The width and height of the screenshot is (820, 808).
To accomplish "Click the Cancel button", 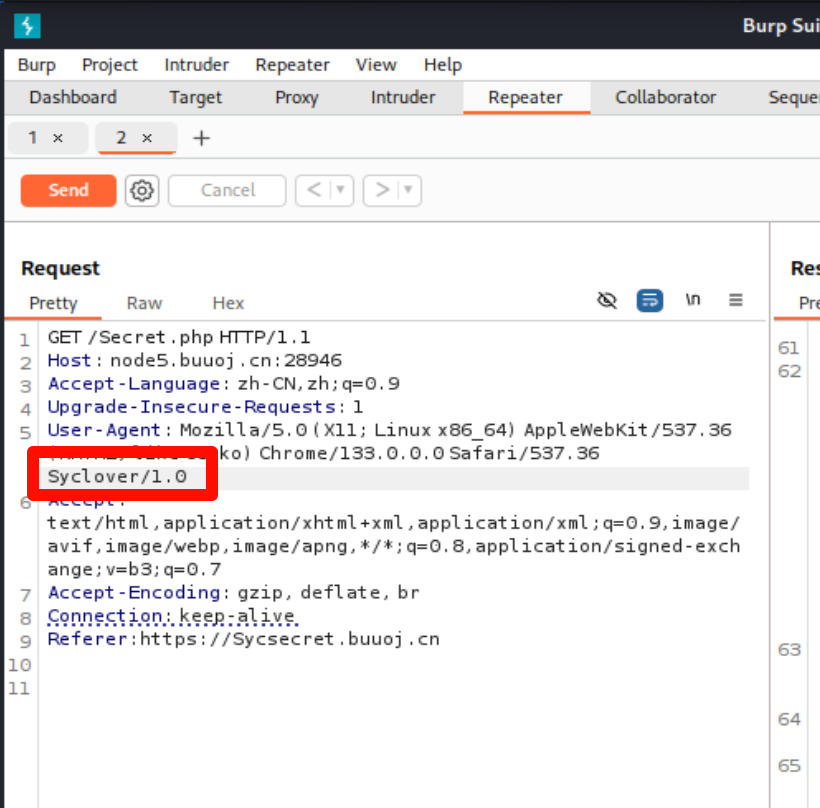I will [x=227, y=190].
